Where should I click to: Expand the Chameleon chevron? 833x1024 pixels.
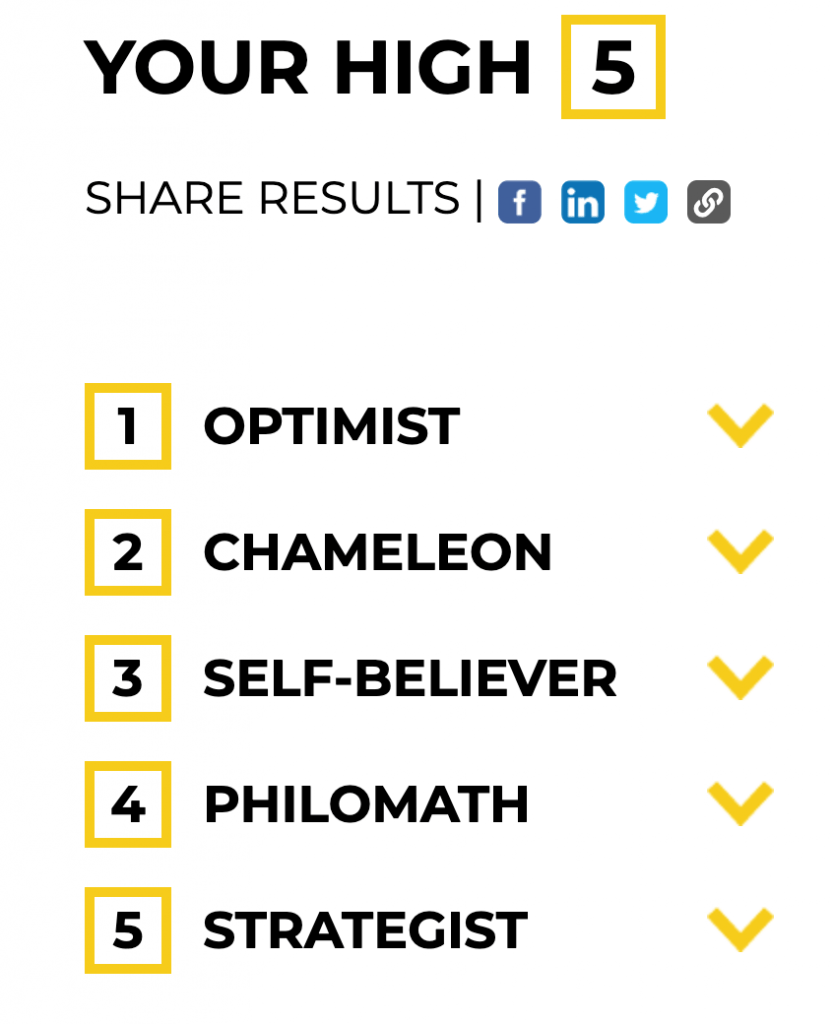coord(740,552)
